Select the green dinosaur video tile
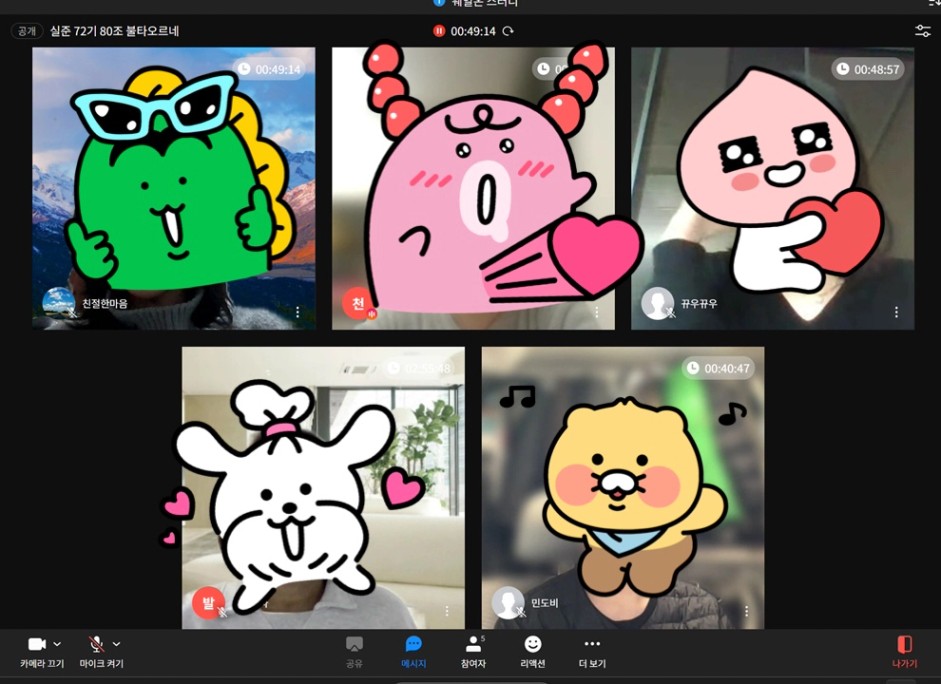This screenshot has width=941, height=684. click(173, 188)
